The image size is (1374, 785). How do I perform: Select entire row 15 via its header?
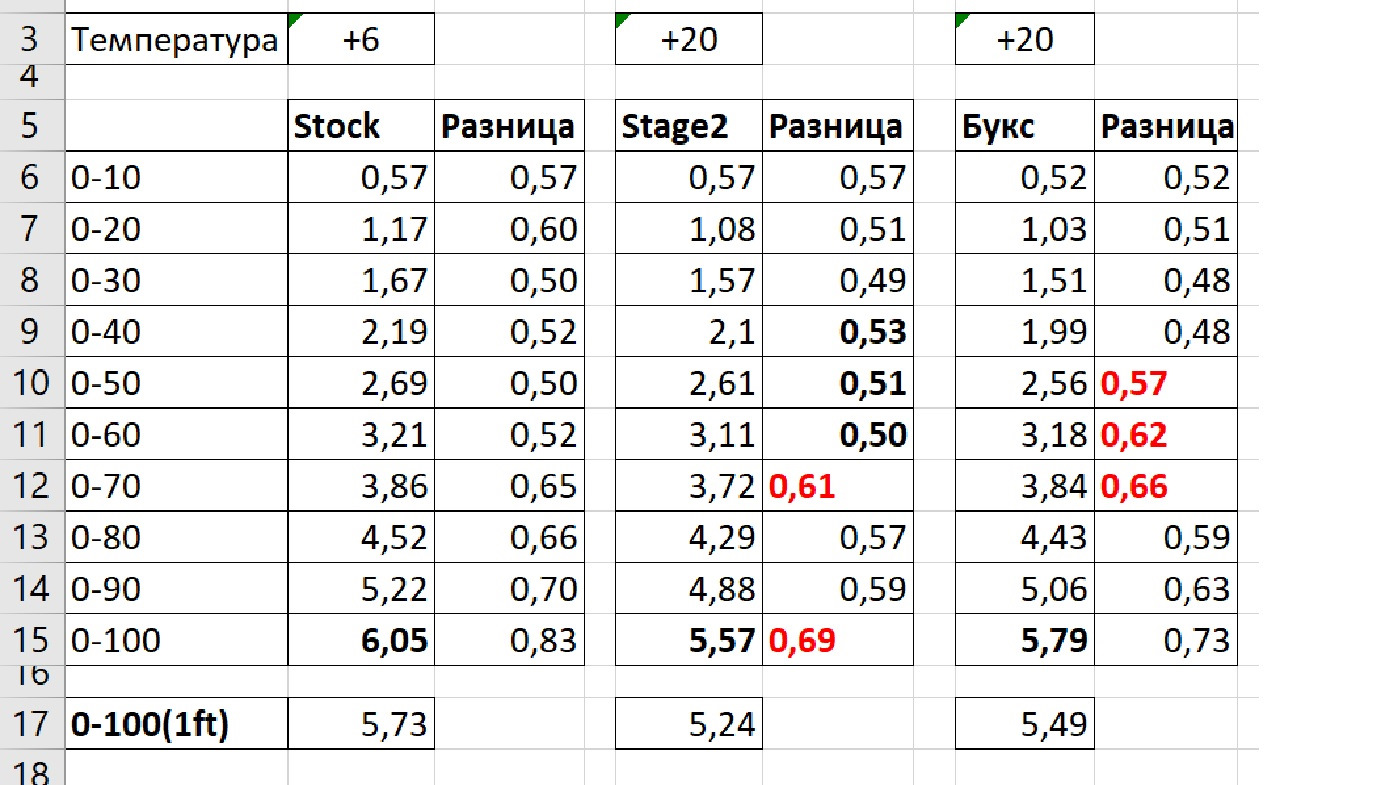pos(32,640)
